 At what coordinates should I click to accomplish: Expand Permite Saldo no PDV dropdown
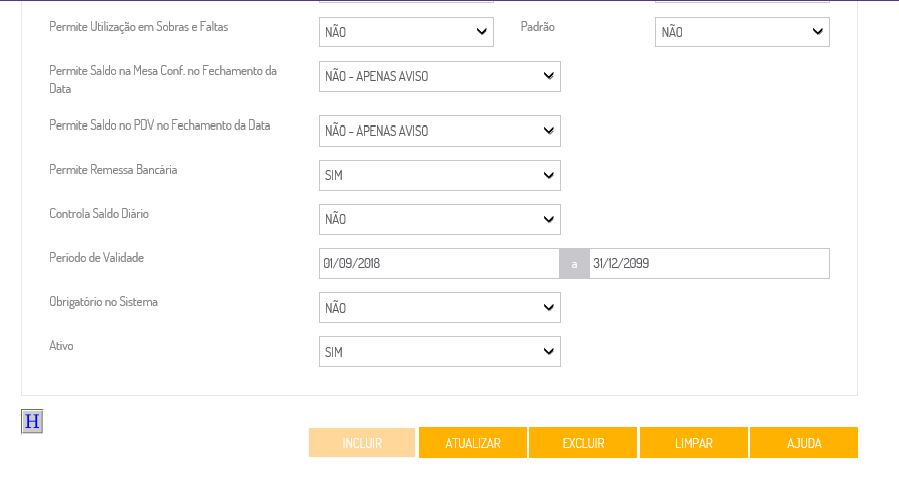pyautogui.click(x=439, y=131)
